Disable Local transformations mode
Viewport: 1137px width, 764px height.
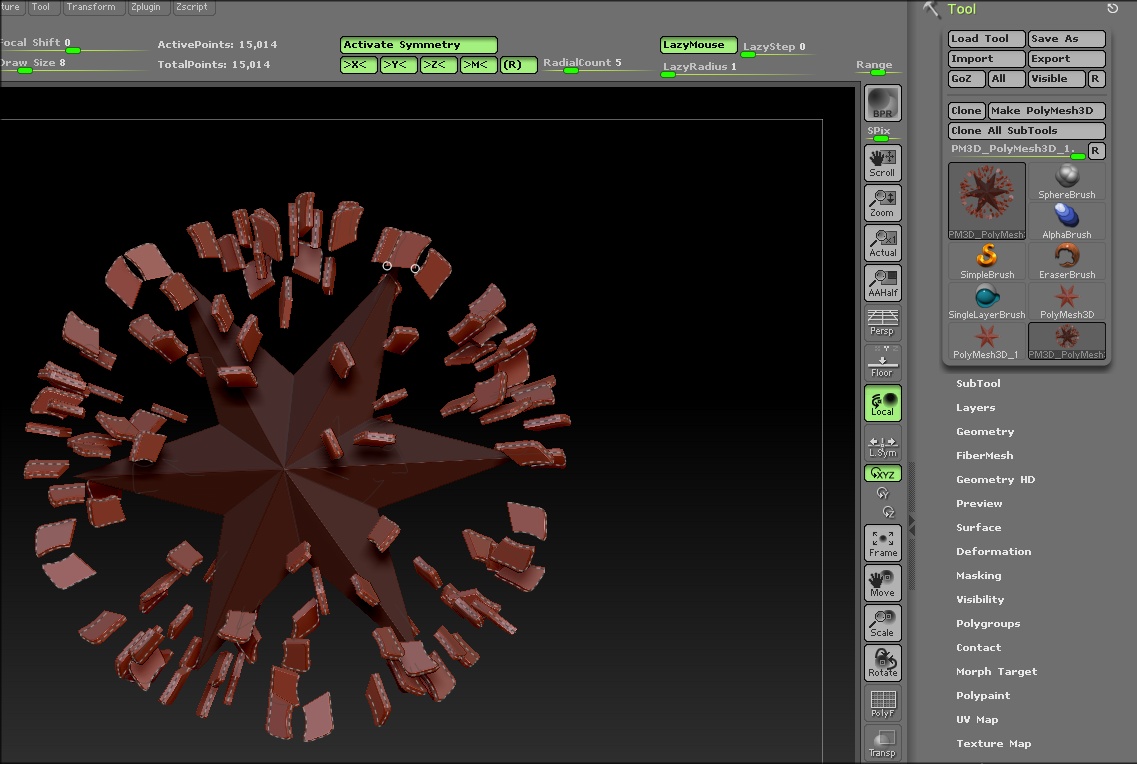click(882, 403)
